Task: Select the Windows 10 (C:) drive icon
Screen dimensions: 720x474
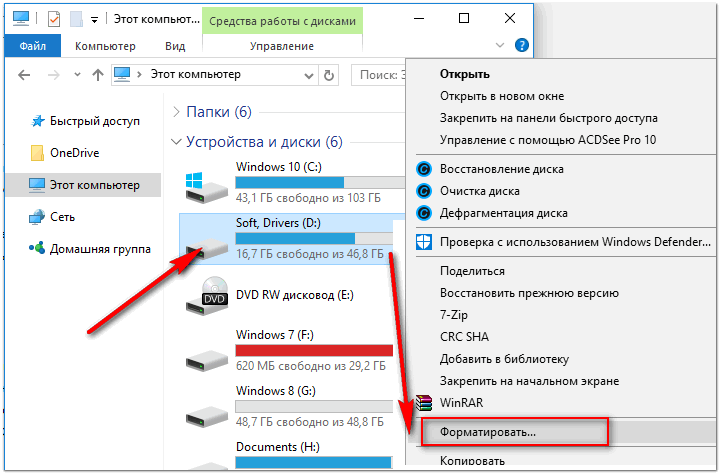Action: [206, 188]
